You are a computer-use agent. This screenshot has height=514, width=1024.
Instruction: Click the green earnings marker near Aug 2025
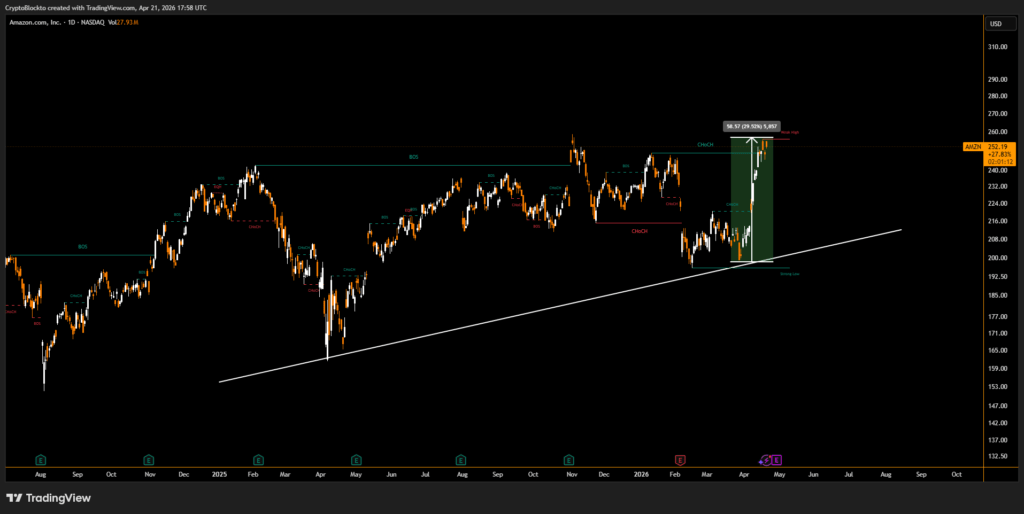tap(460, 459)
